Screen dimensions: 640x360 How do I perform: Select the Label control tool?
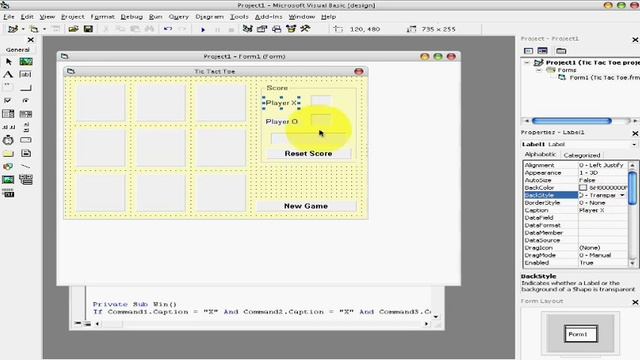click(x=8, y=75)
